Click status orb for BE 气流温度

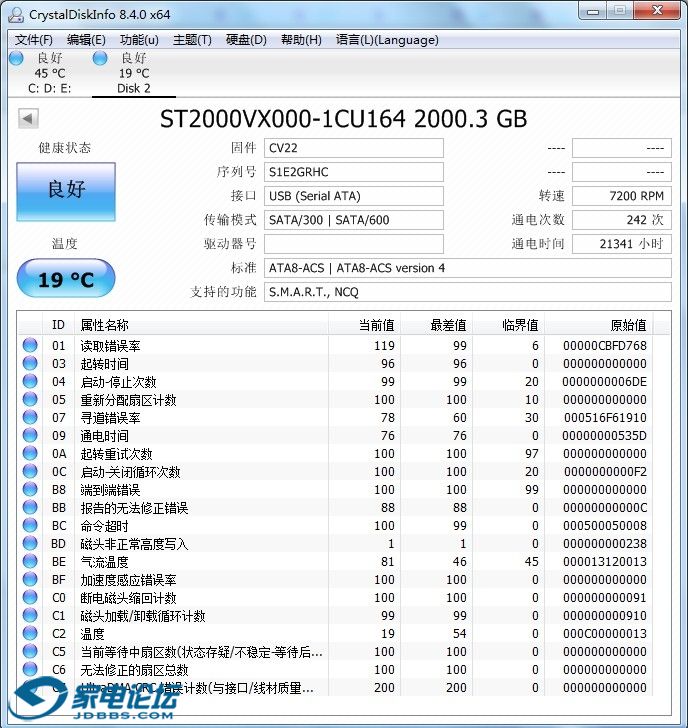[x=30, y=561]
